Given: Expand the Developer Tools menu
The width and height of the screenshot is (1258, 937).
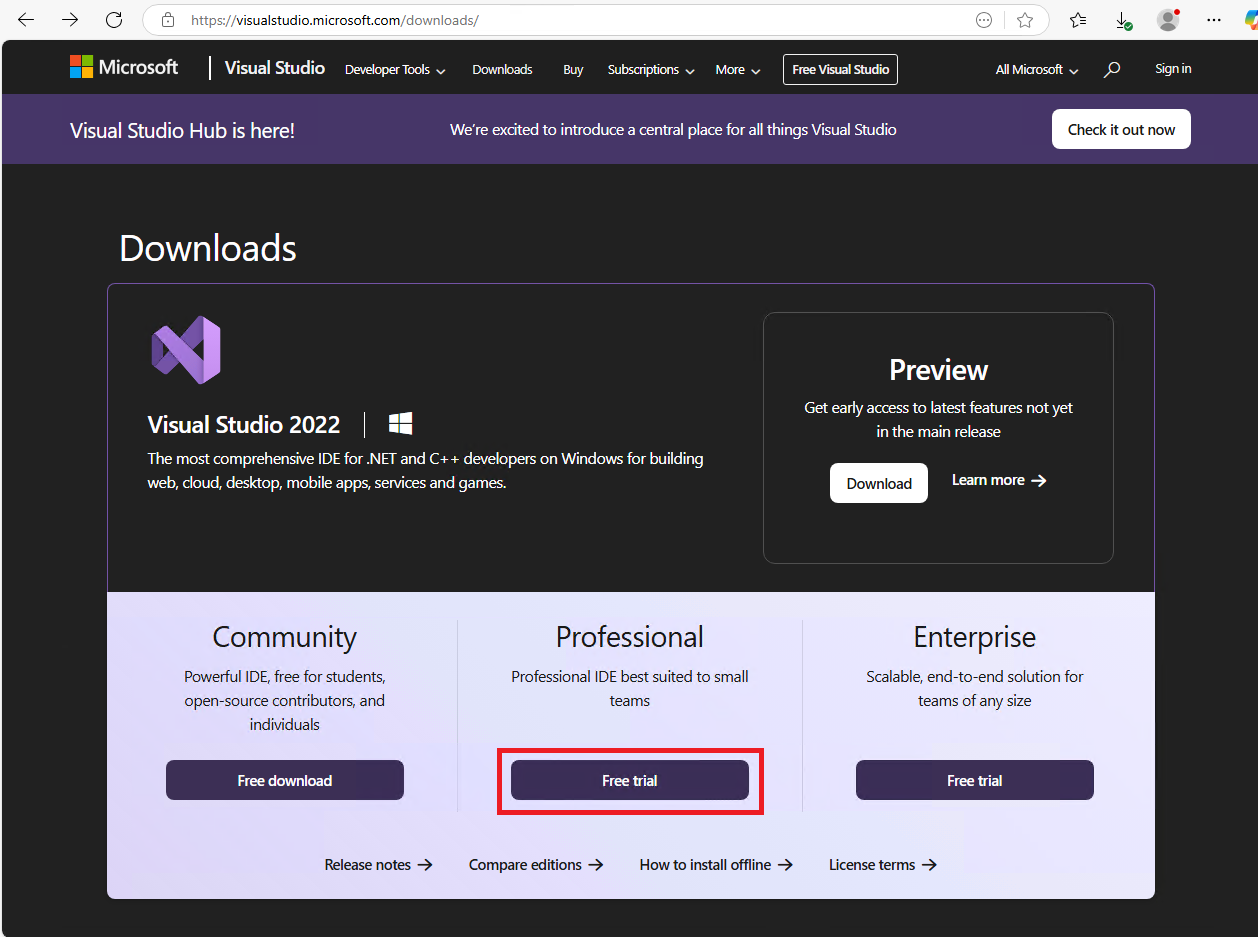Looking at the screenshot, I should click(395, 70).
